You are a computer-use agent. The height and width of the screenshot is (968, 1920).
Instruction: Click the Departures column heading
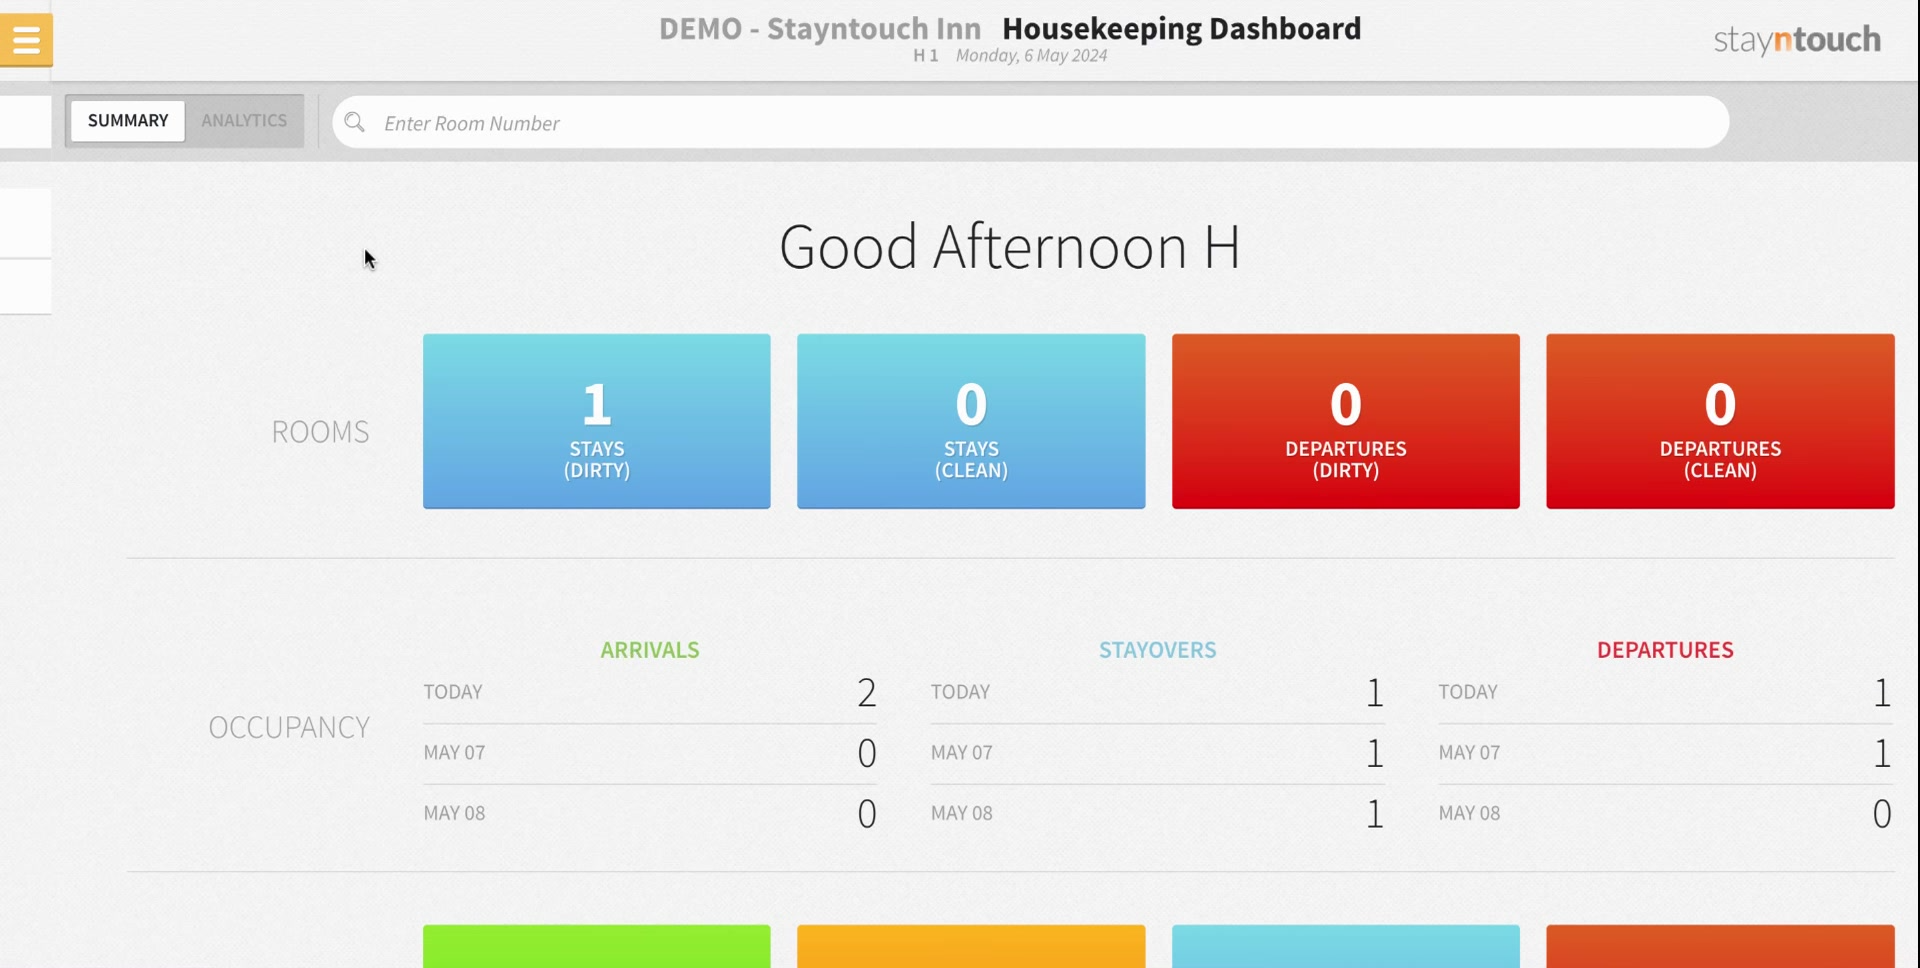(x=1665, y=650)
